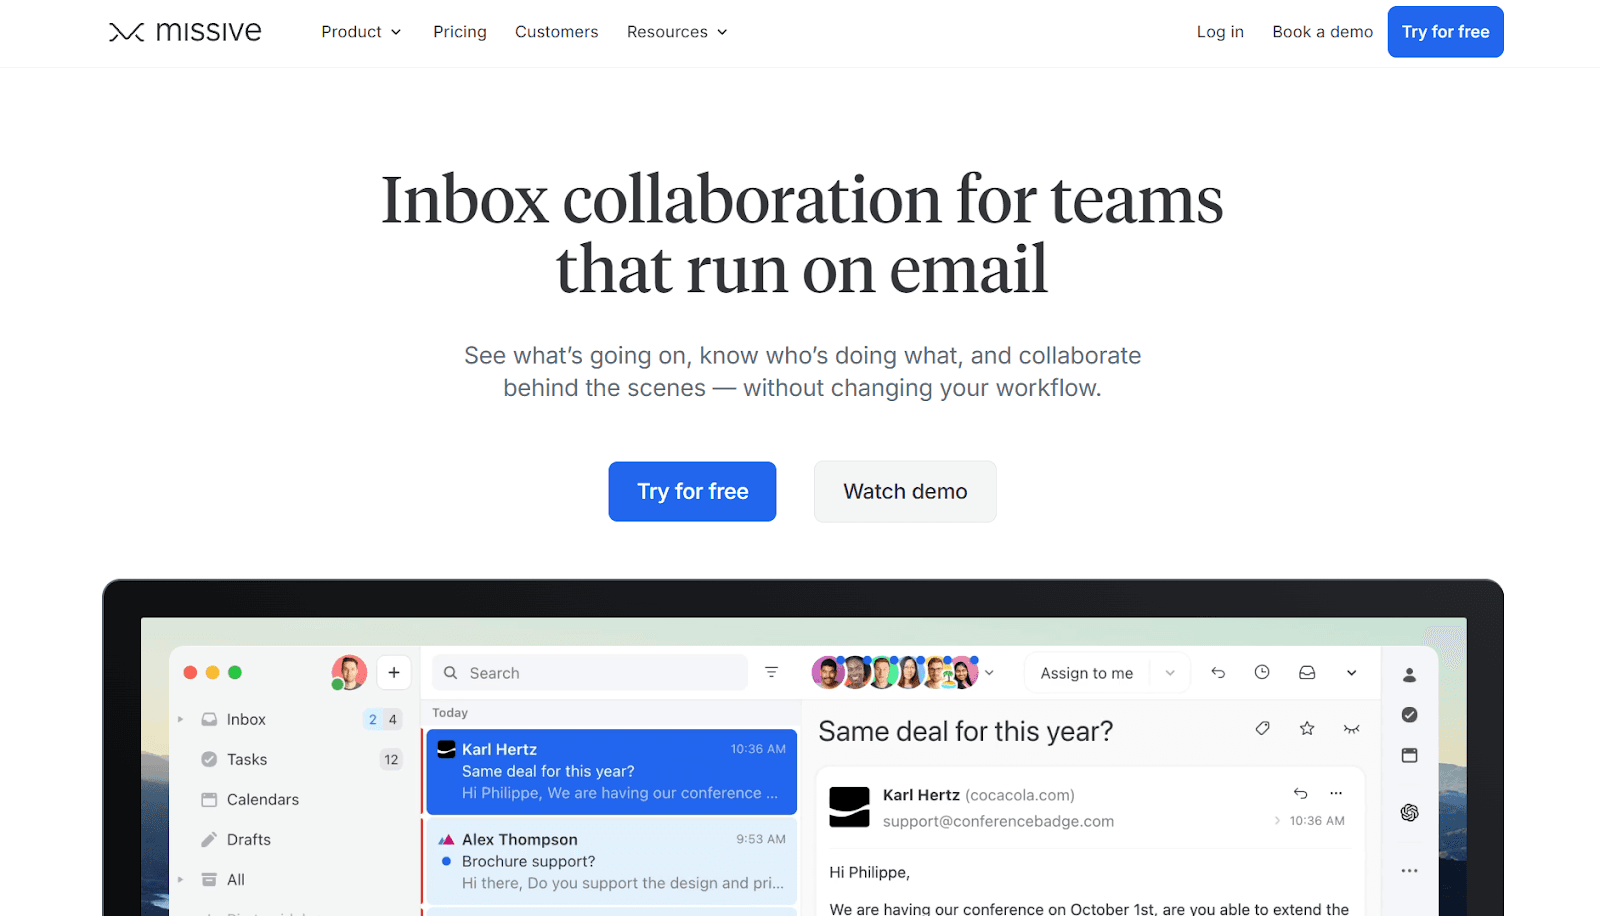Click into the Search field
This screenshot has height=916, width=1600.
(x=590, y=673)
